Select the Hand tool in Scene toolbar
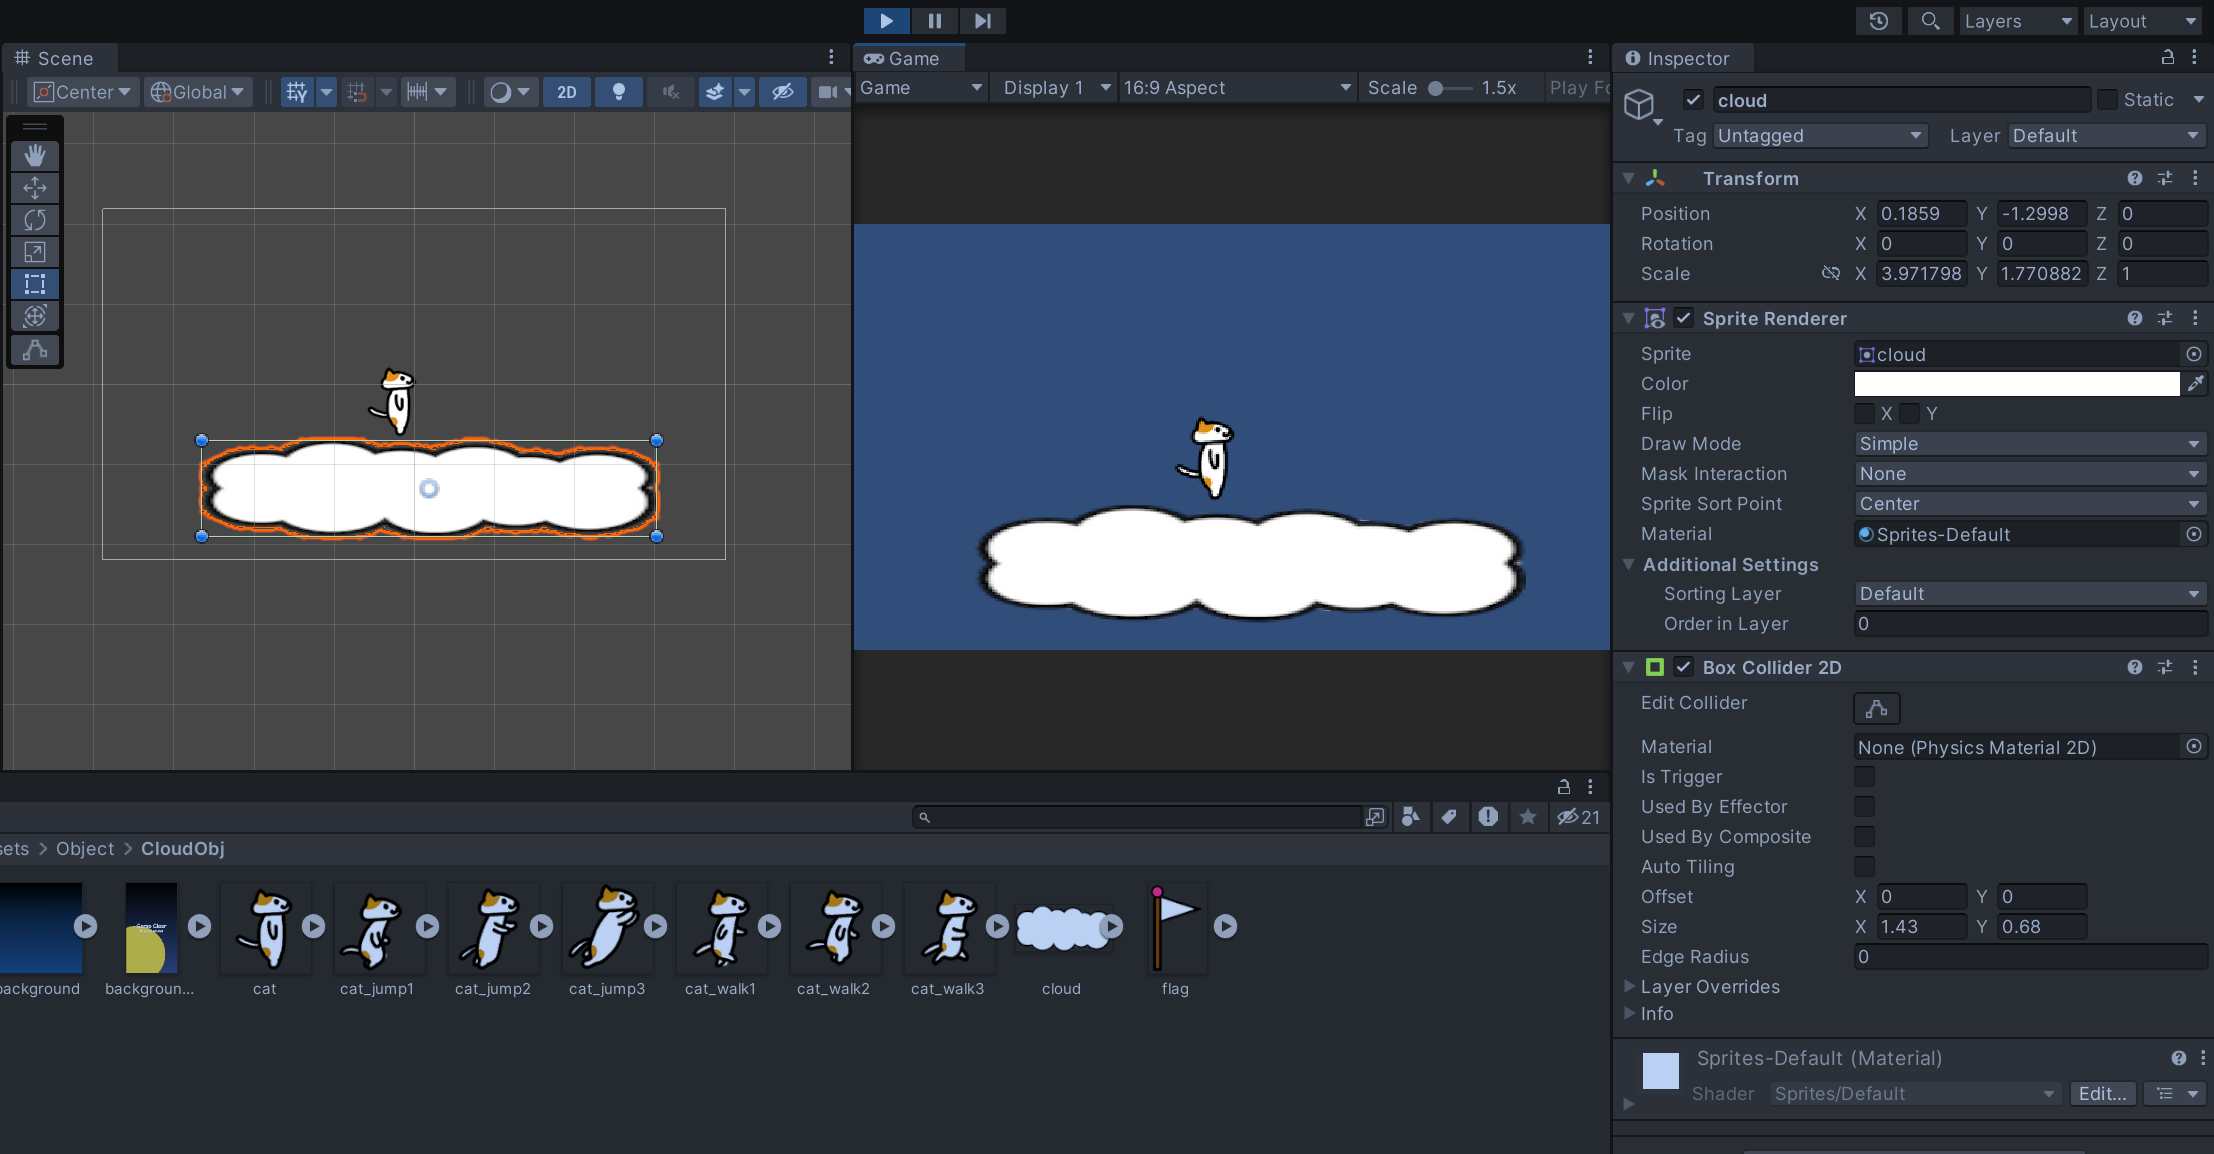 35,155
